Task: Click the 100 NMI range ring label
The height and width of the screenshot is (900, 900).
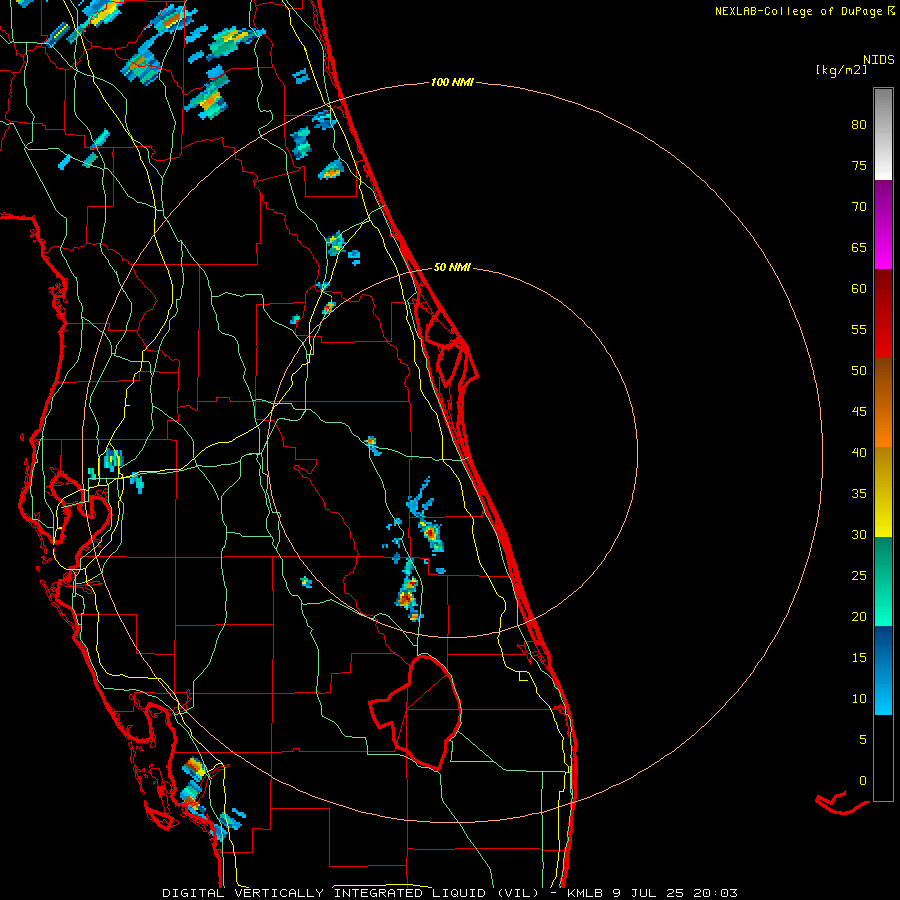Action: 452,83
